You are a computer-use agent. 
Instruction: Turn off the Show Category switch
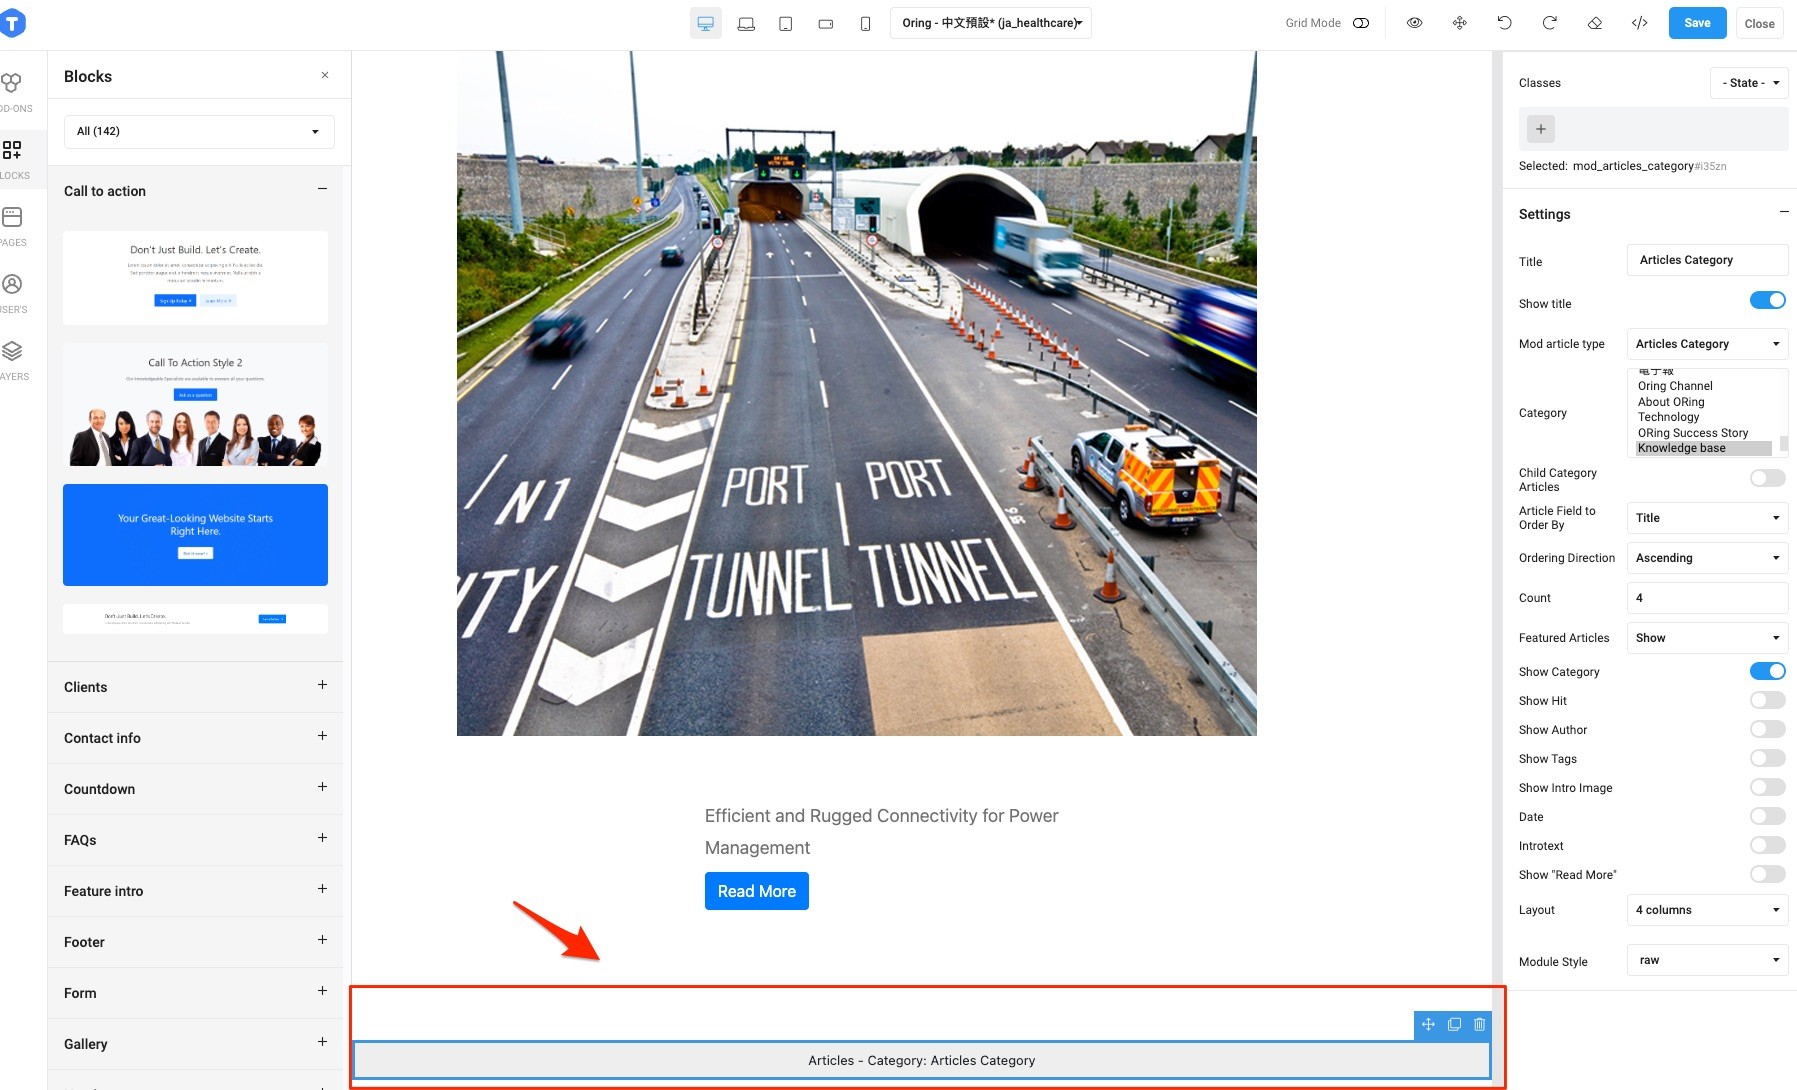[x=1768, y=671]
